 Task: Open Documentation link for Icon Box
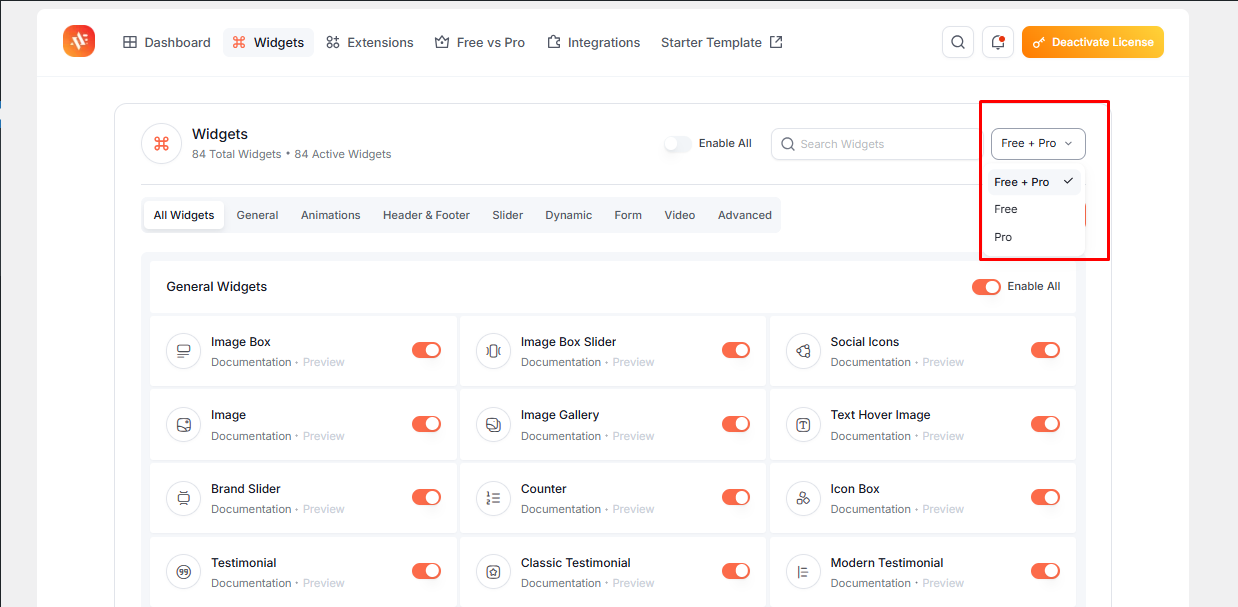(871, 509)
